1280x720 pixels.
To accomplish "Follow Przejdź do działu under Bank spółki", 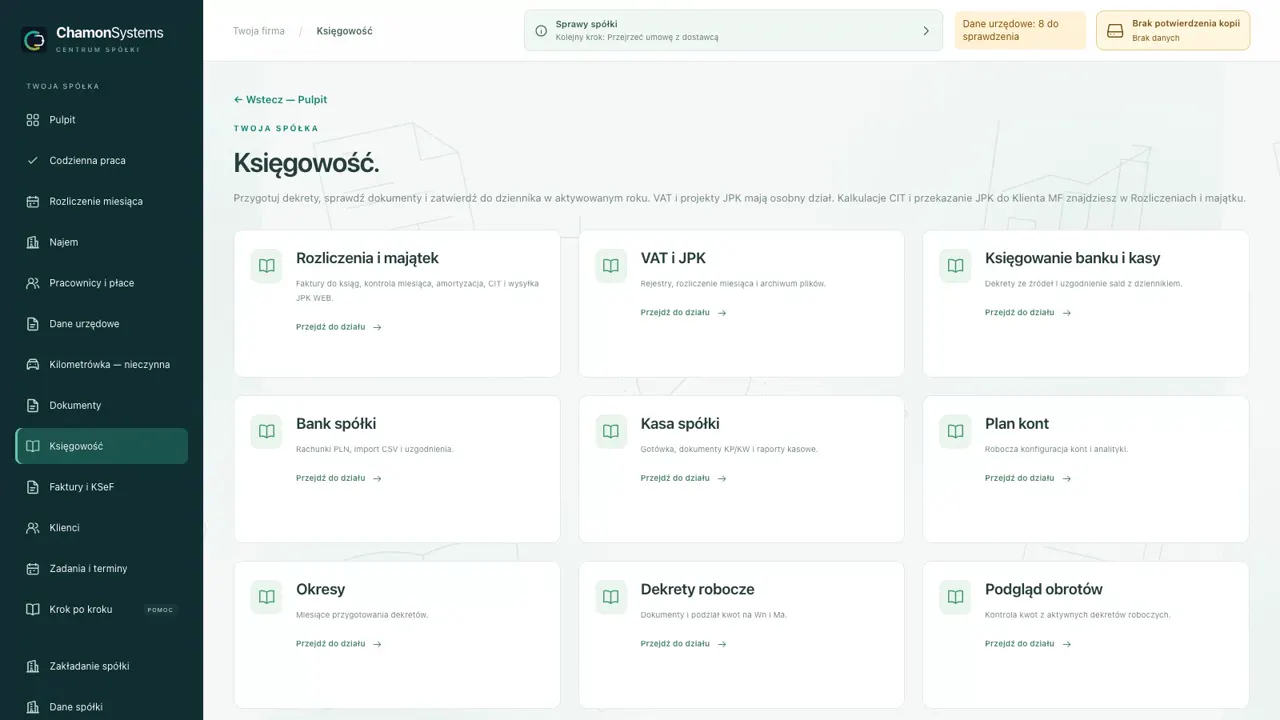I will (339, 478).
